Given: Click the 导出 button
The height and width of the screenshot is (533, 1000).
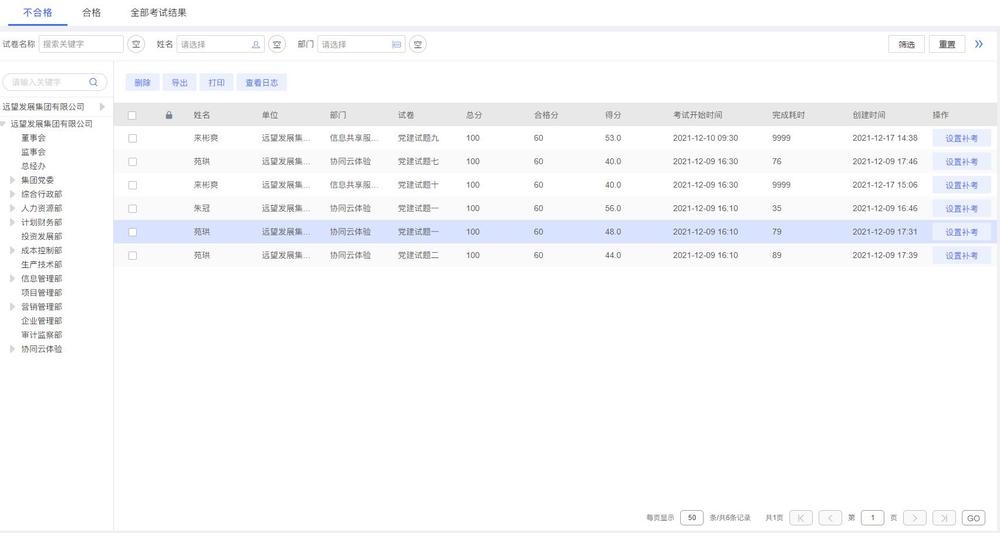Looking at the screenshot, I should (179, 83).
